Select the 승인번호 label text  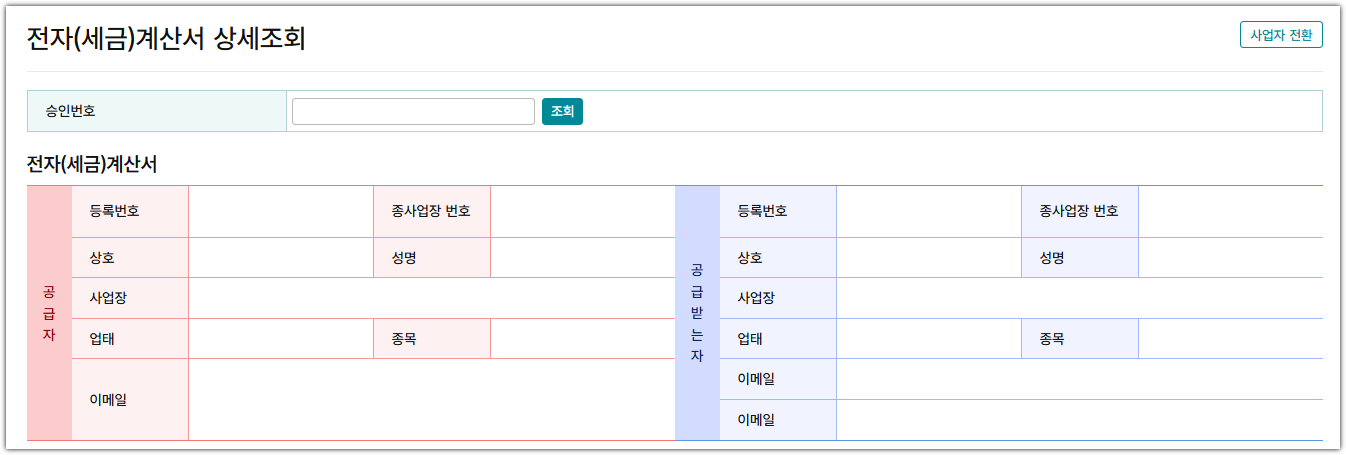click(x=70, y=112)
